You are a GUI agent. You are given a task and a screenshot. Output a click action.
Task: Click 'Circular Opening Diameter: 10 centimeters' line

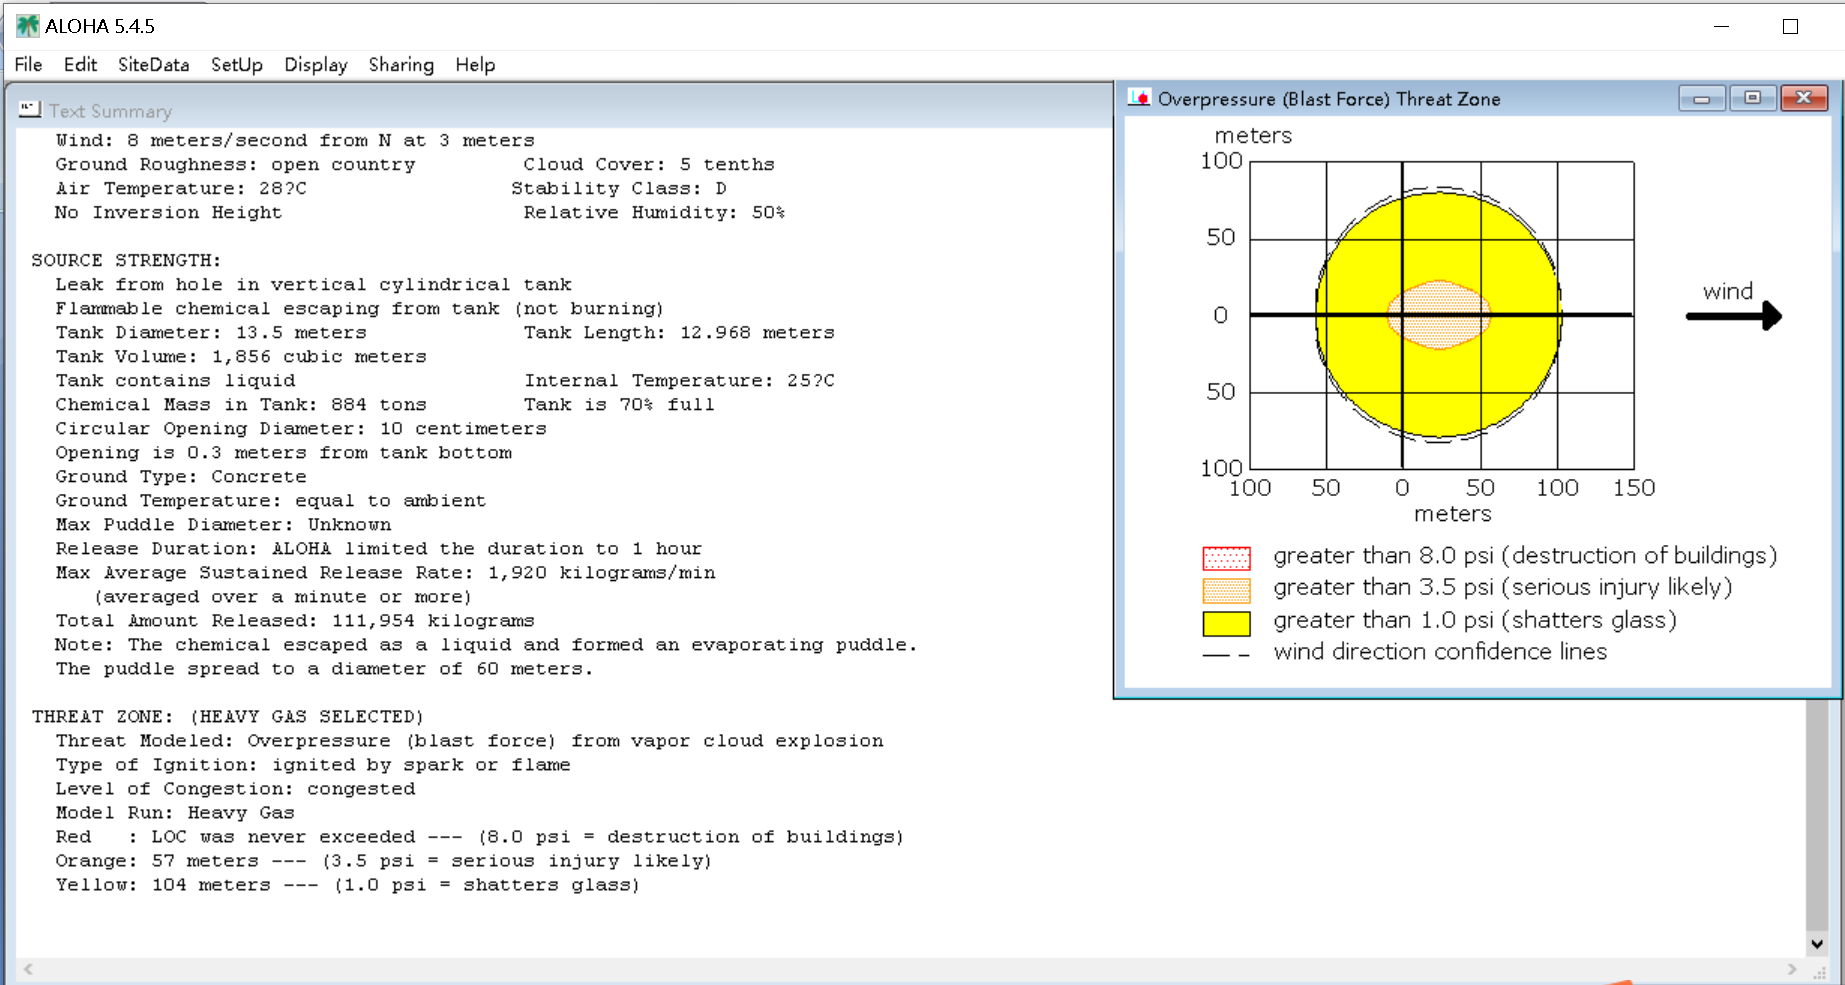click(301, 428)
